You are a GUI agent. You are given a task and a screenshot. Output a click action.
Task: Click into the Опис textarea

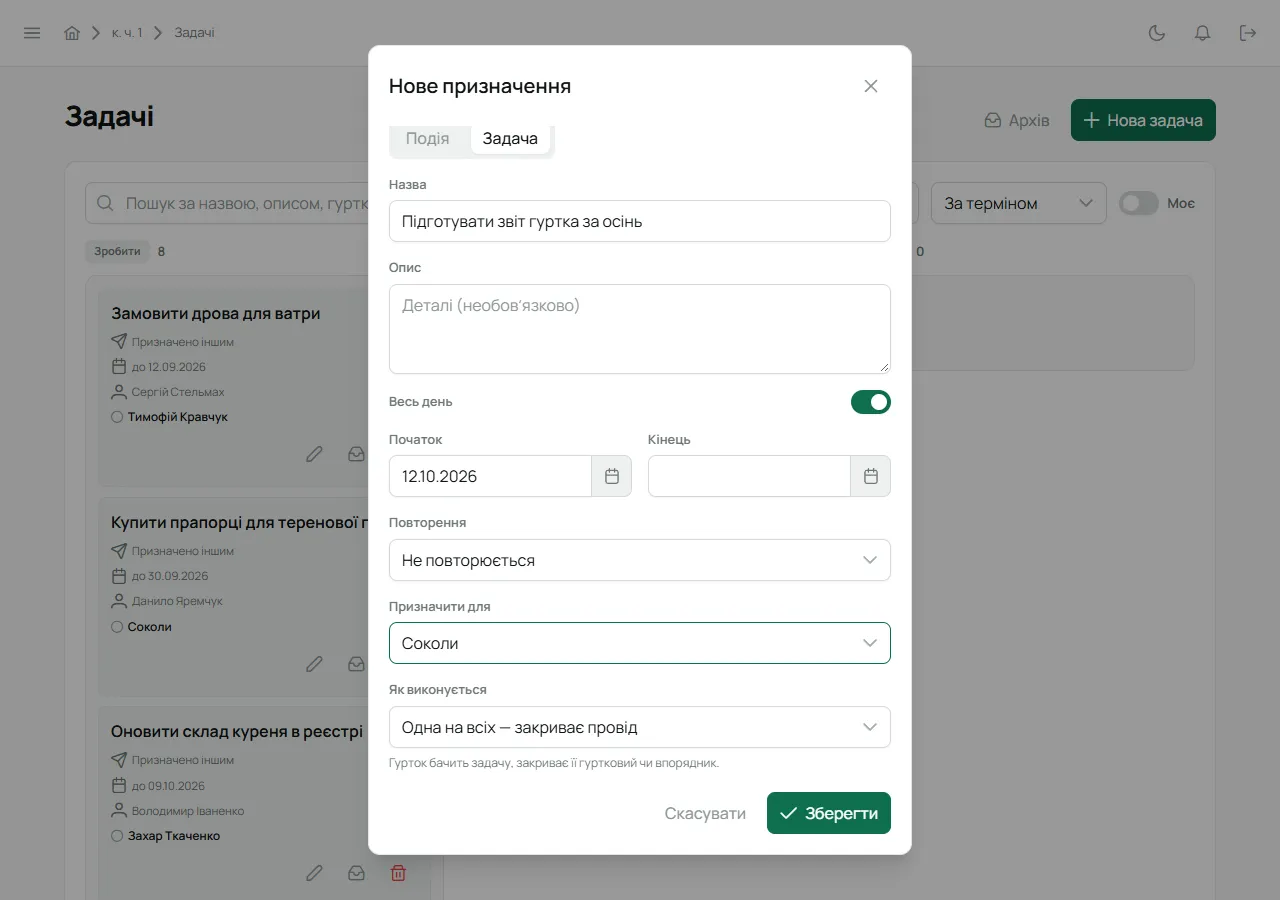(640, 329)
